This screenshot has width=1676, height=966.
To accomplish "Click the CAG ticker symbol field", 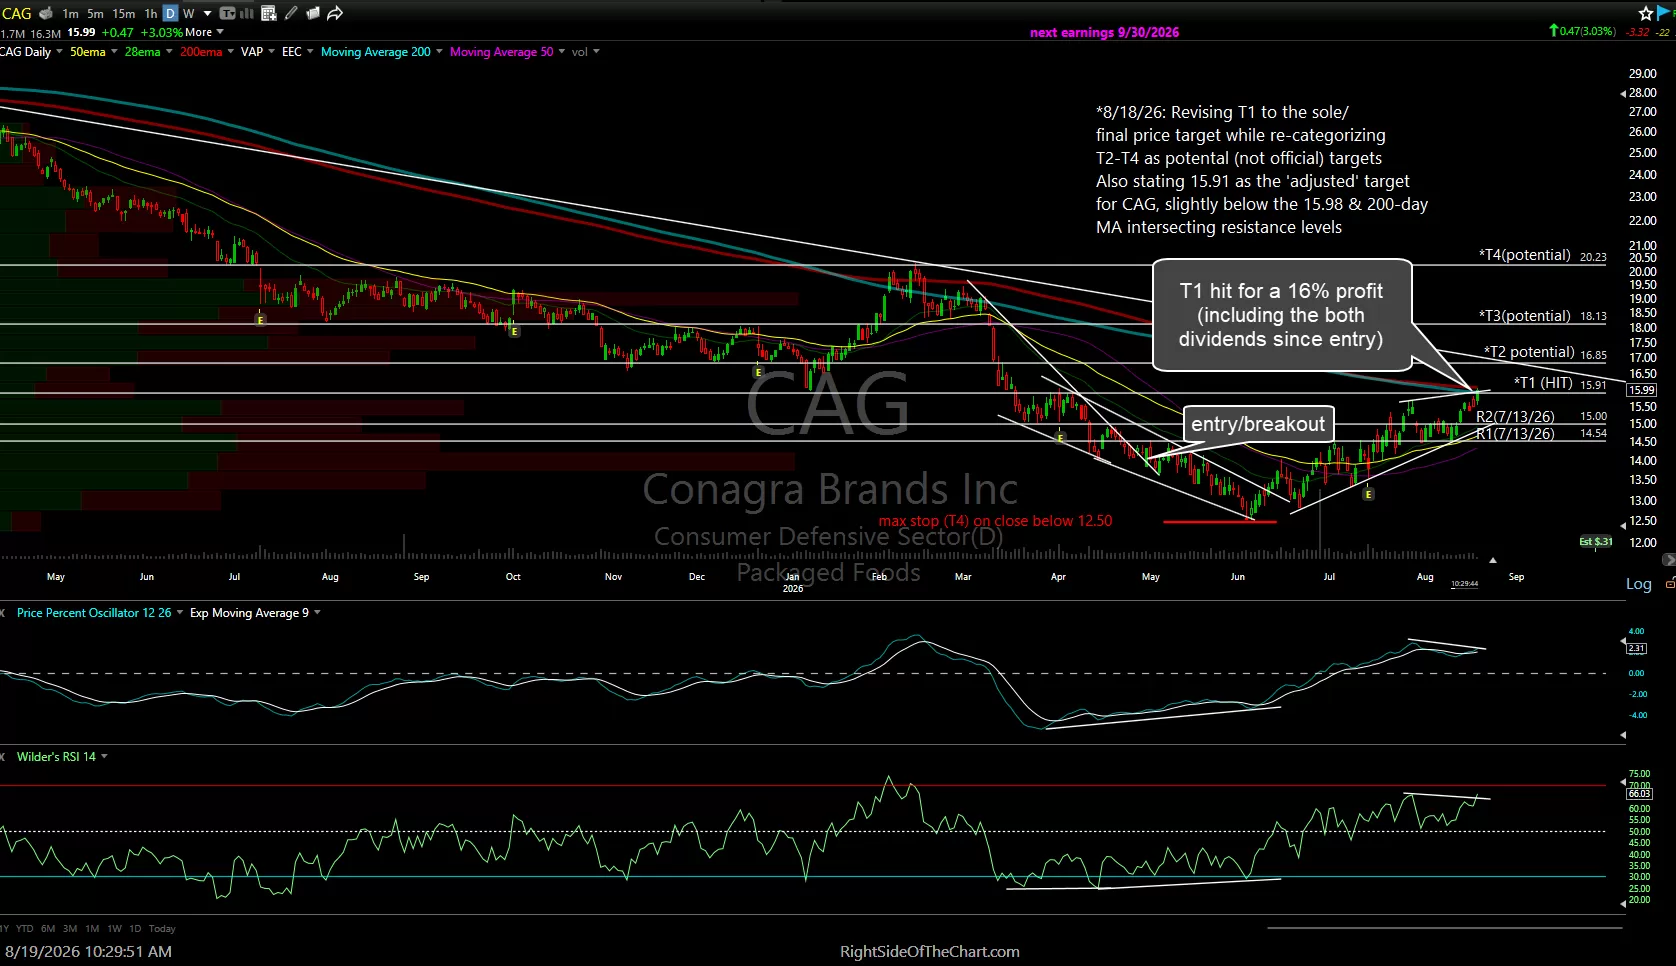I will tap(17, 13).
